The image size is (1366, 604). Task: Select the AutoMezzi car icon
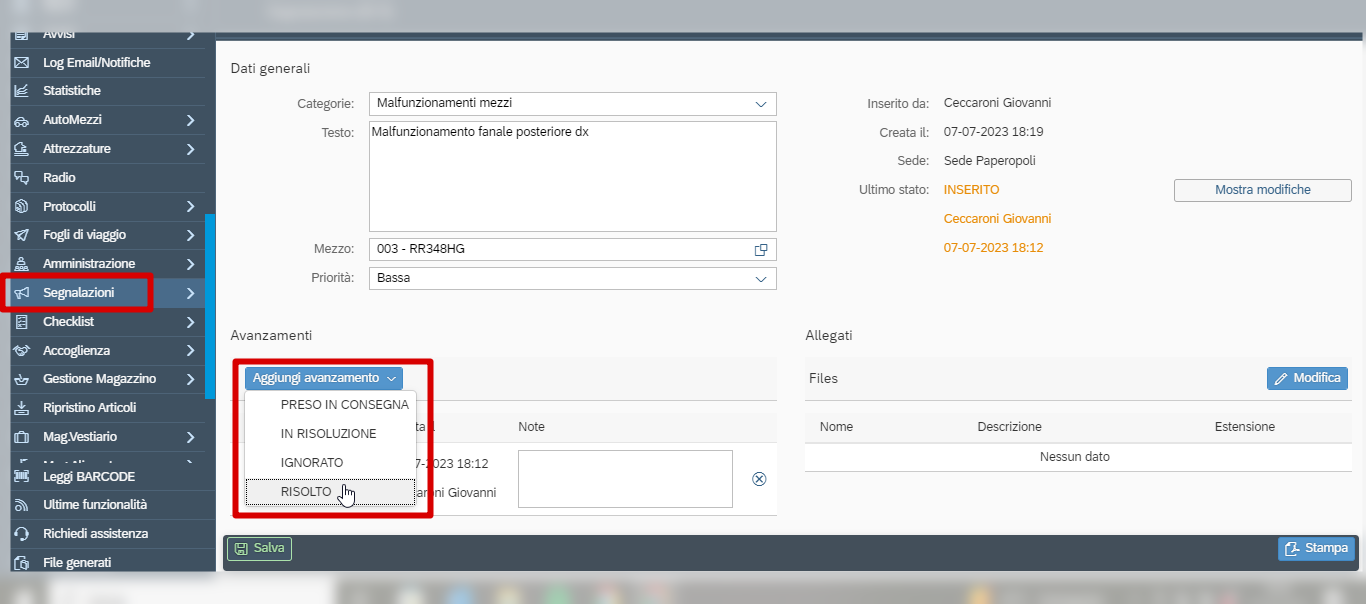[x=21, y=120]
